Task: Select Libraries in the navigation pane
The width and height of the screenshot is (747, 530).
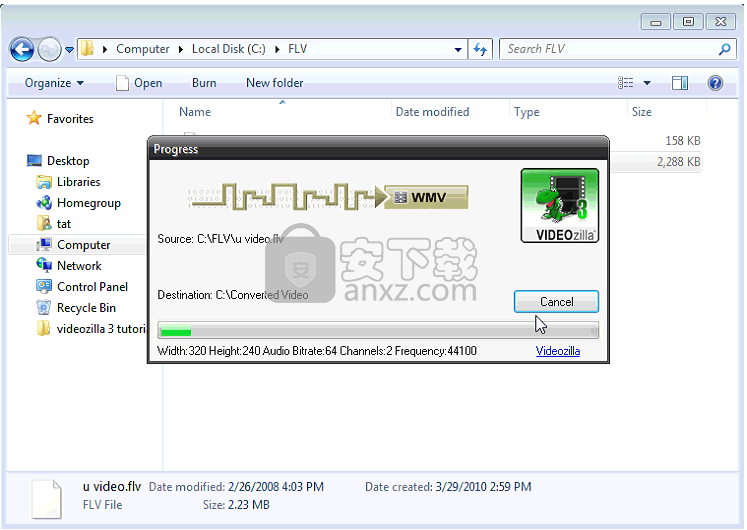Action: pos(78,182)
